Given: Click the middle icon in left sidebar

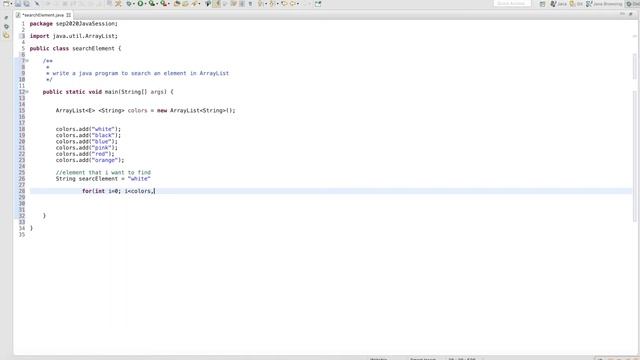Looking at the screenshot, I should (6, 27).
